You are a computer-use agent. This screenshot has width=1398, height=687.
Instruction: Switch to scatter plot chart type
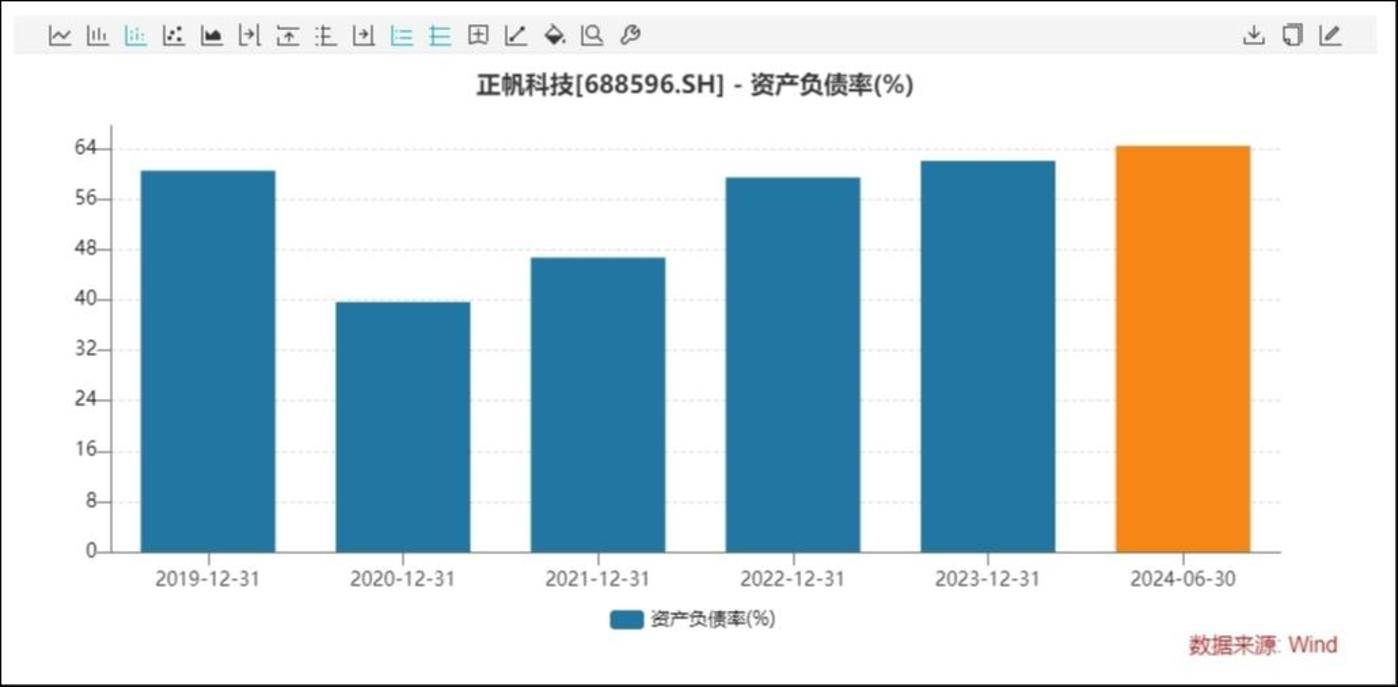pyautogui.click(x=174, y=36)
